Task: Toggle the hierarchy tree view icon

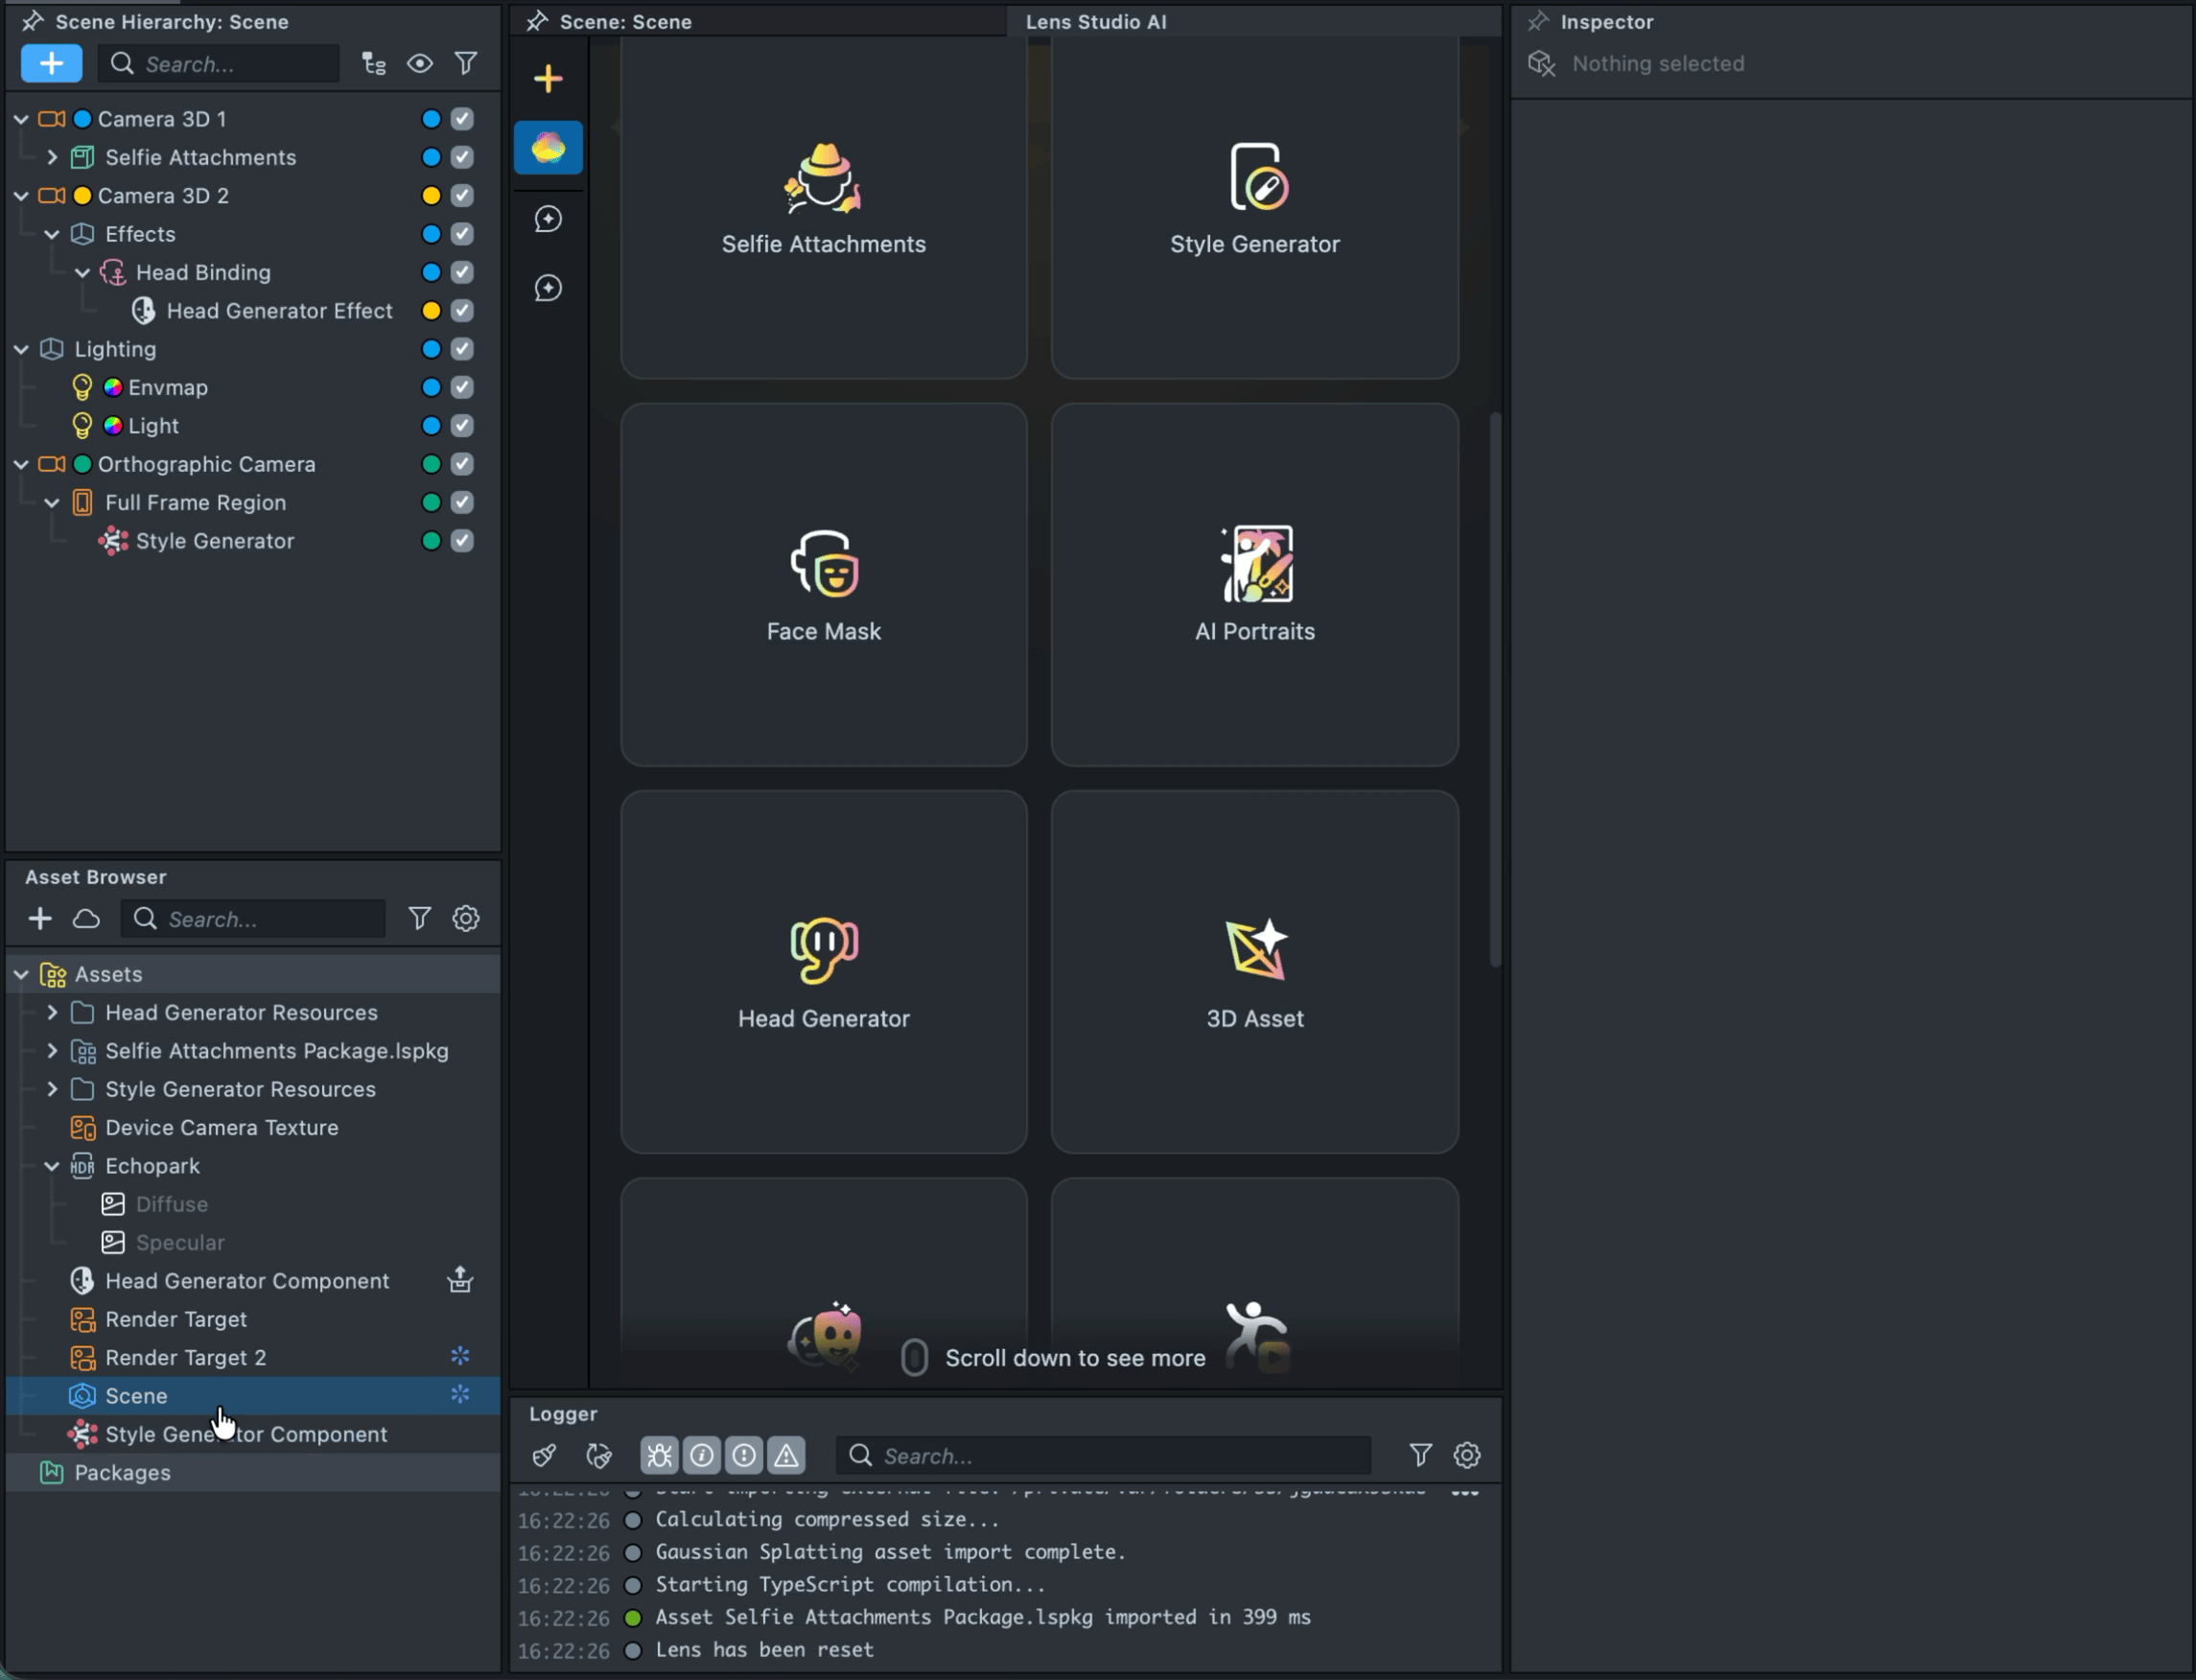Action: 373,64
